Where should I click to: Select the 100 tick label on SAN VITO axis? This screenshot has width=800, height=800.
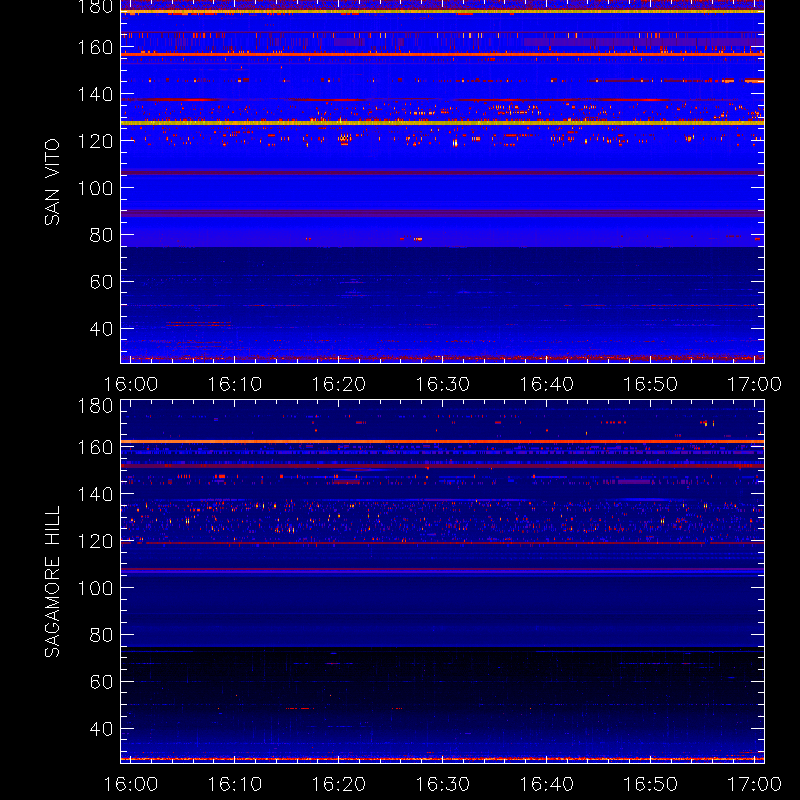95,188
